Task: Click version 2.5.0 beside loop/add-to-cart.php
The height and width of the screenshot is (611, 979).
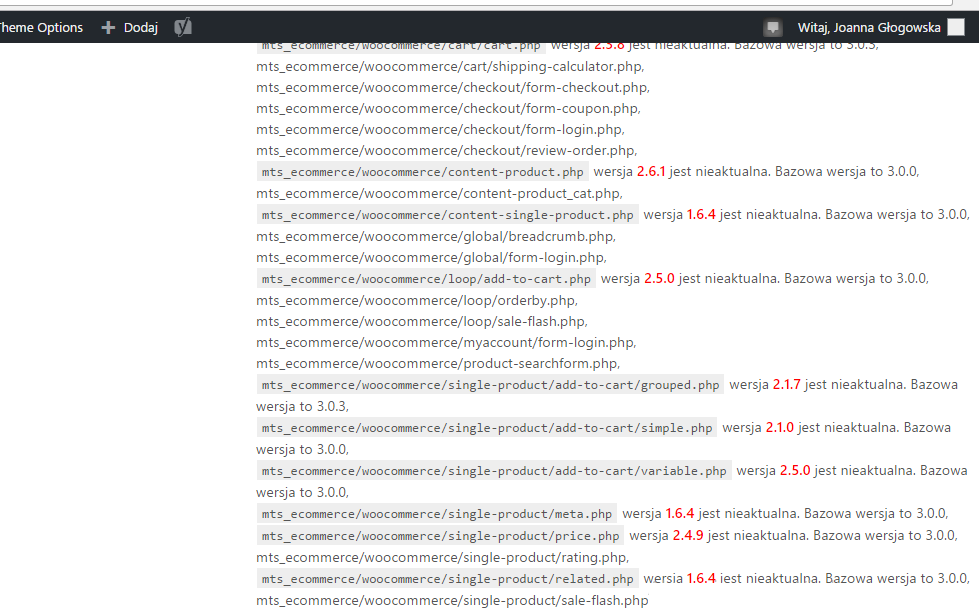Action: [659, 278]
